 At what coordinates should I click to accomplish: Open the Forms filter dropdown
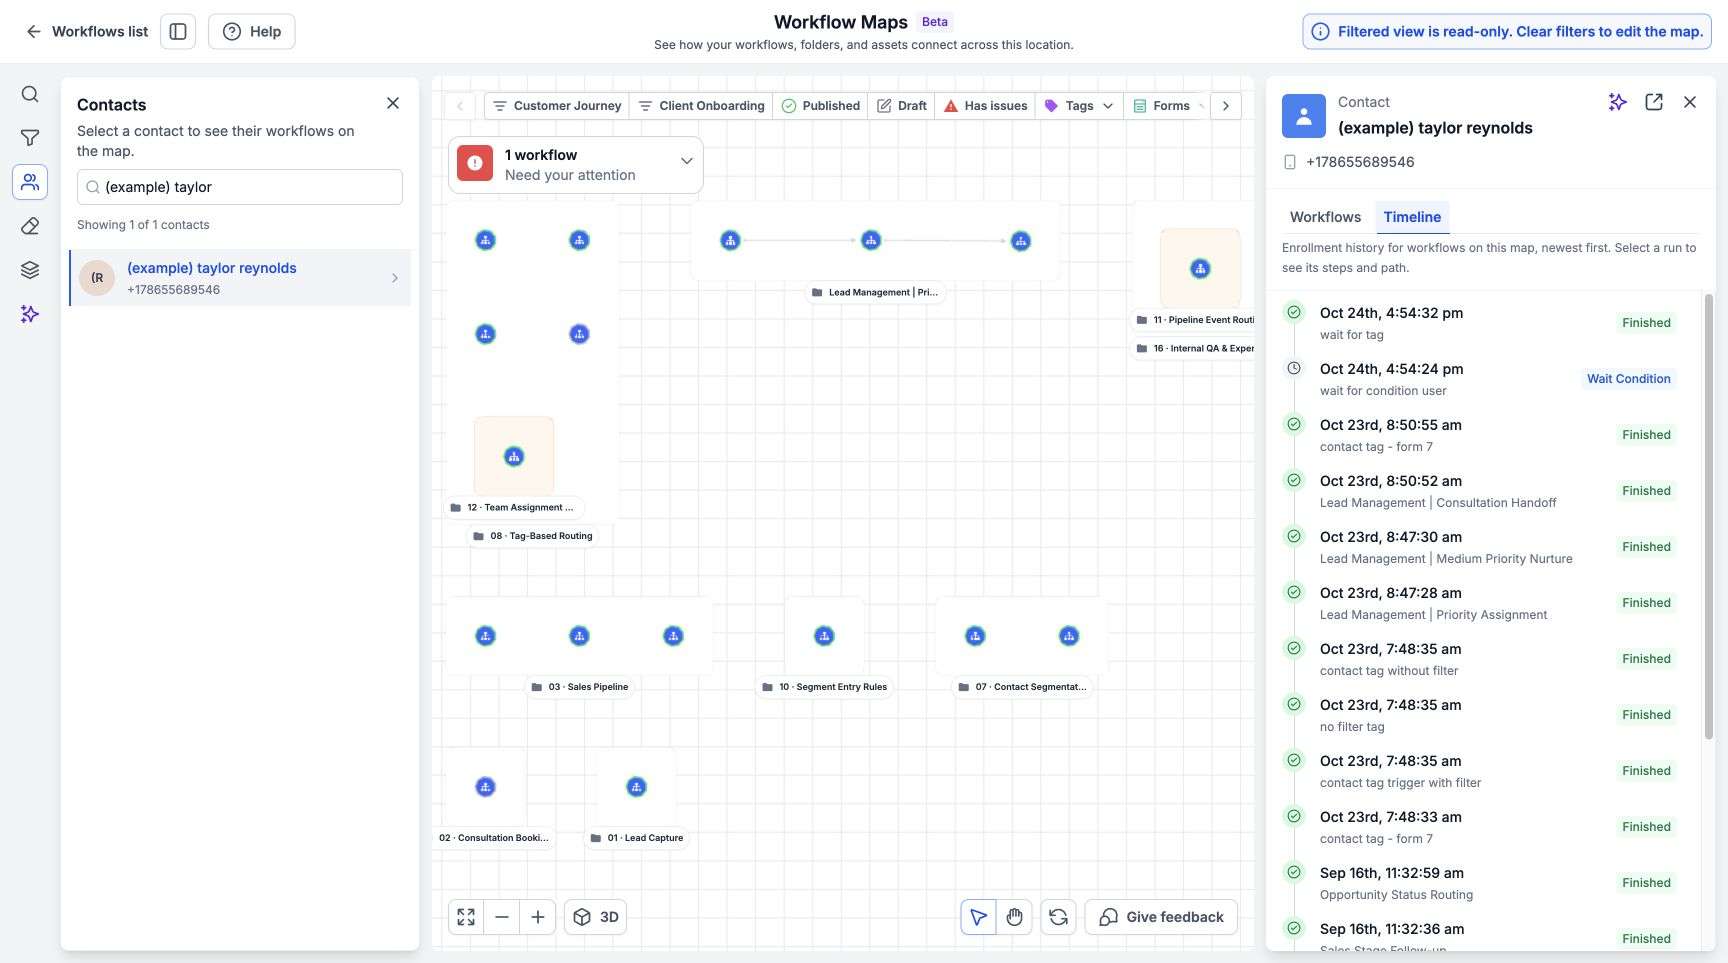coord(1166,106)
